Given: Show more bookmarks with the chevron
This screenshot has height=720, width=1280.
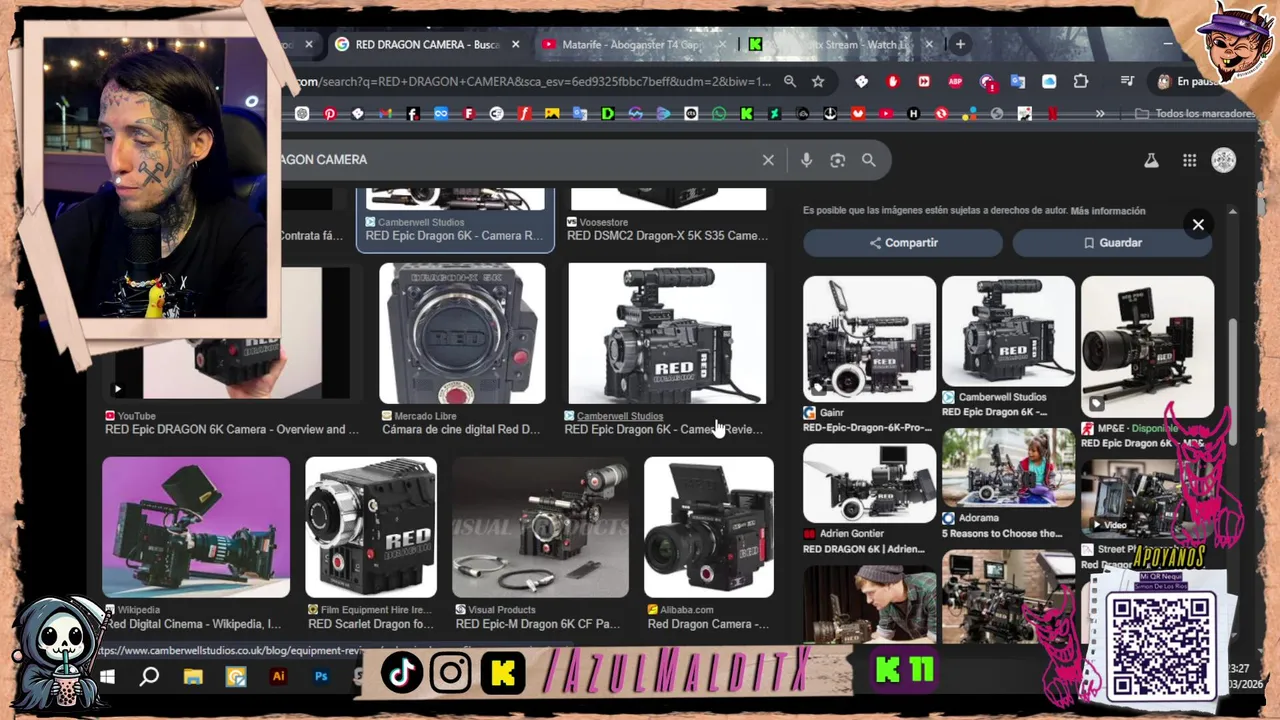Looking at the screenshot, I should [x=1100, y=114].
